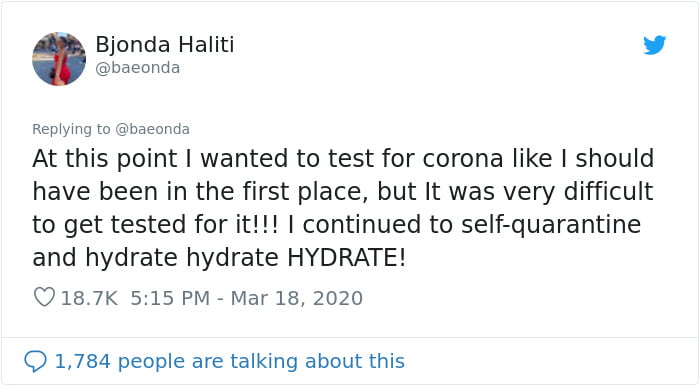The width and height of the screenshot is (700, 386).
Task: Click the word HYDRATE! in the tweet
Action: [346, 257]
